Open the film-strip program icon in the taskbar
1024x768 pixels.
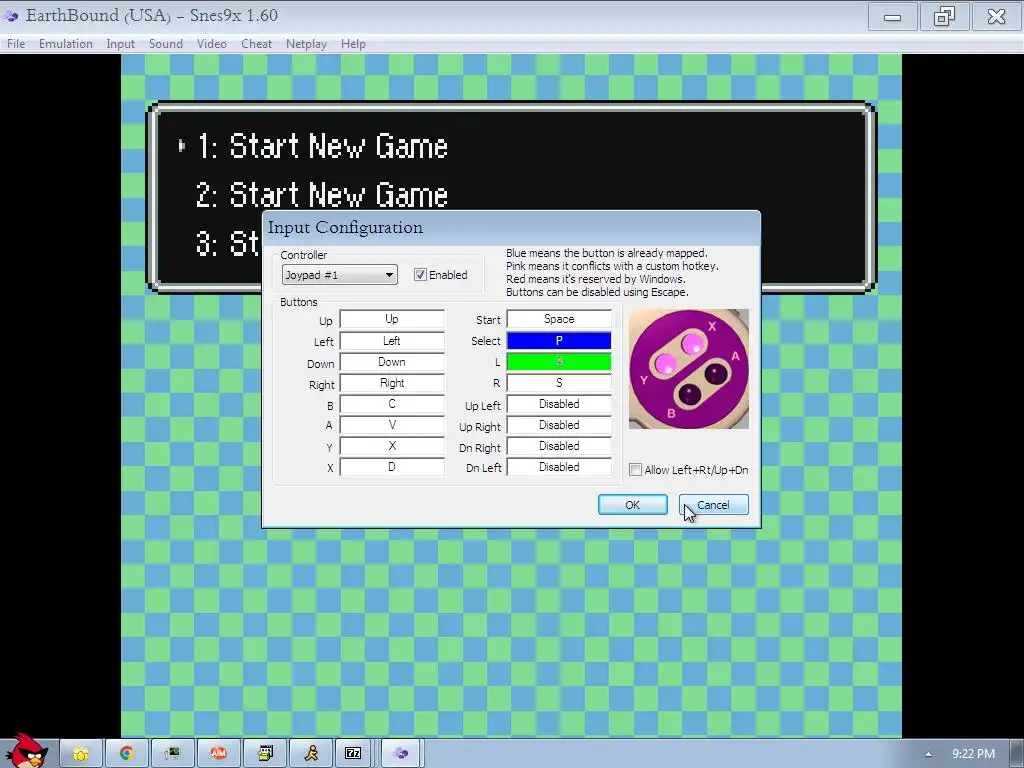point(265,754)
